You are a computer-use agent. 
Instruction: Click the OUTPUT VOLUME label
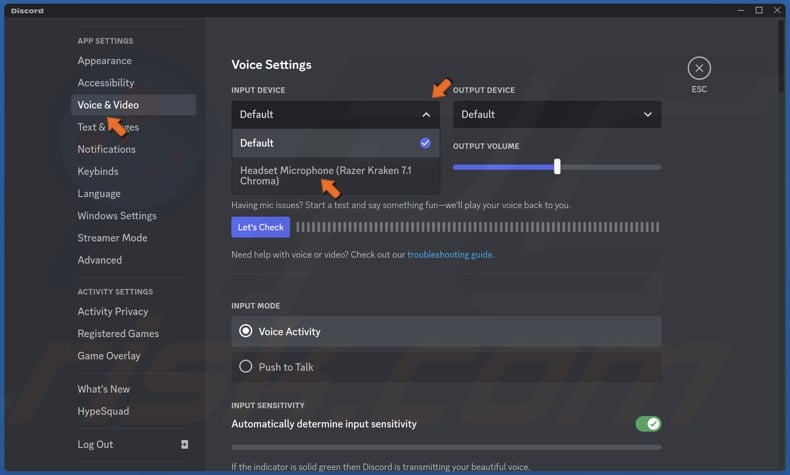click(x=486, y=146)
